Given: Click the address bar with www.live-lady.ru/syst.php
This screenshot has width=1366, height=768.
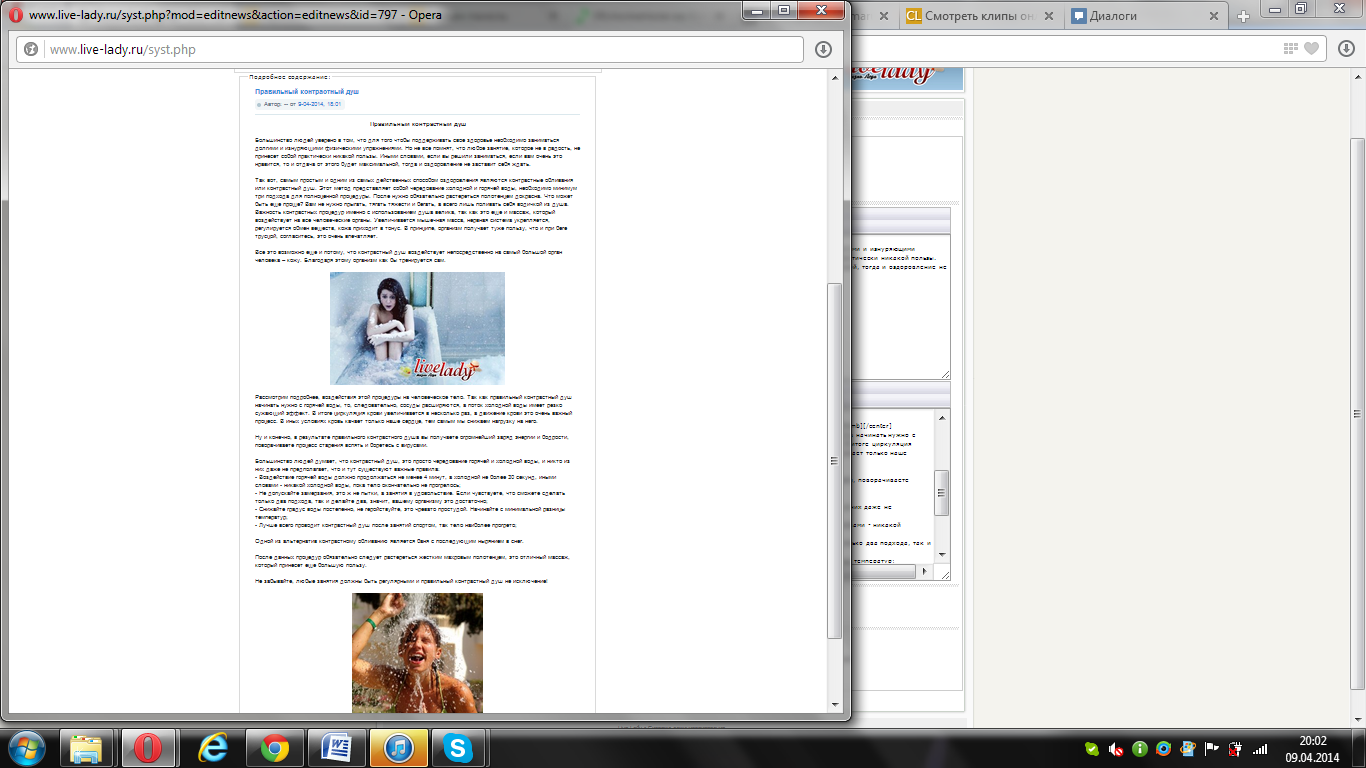Looking at the screenshot, I should coord(410,50).
